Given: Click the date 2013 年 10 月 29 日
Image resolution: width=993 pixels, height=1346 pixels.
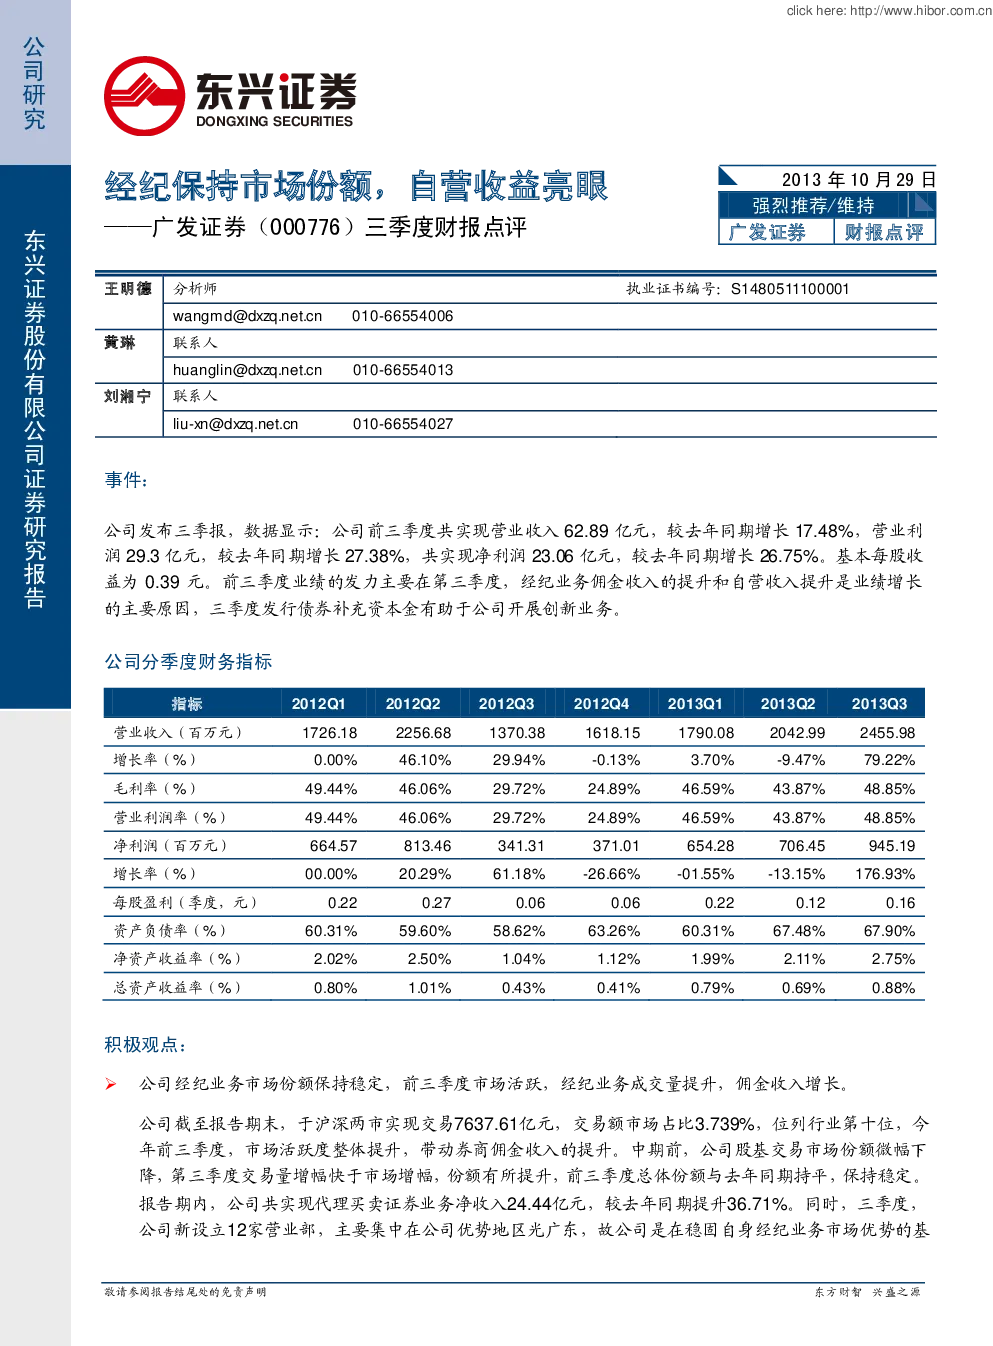Looking at the screenshot, I should (x=858, y=180).
